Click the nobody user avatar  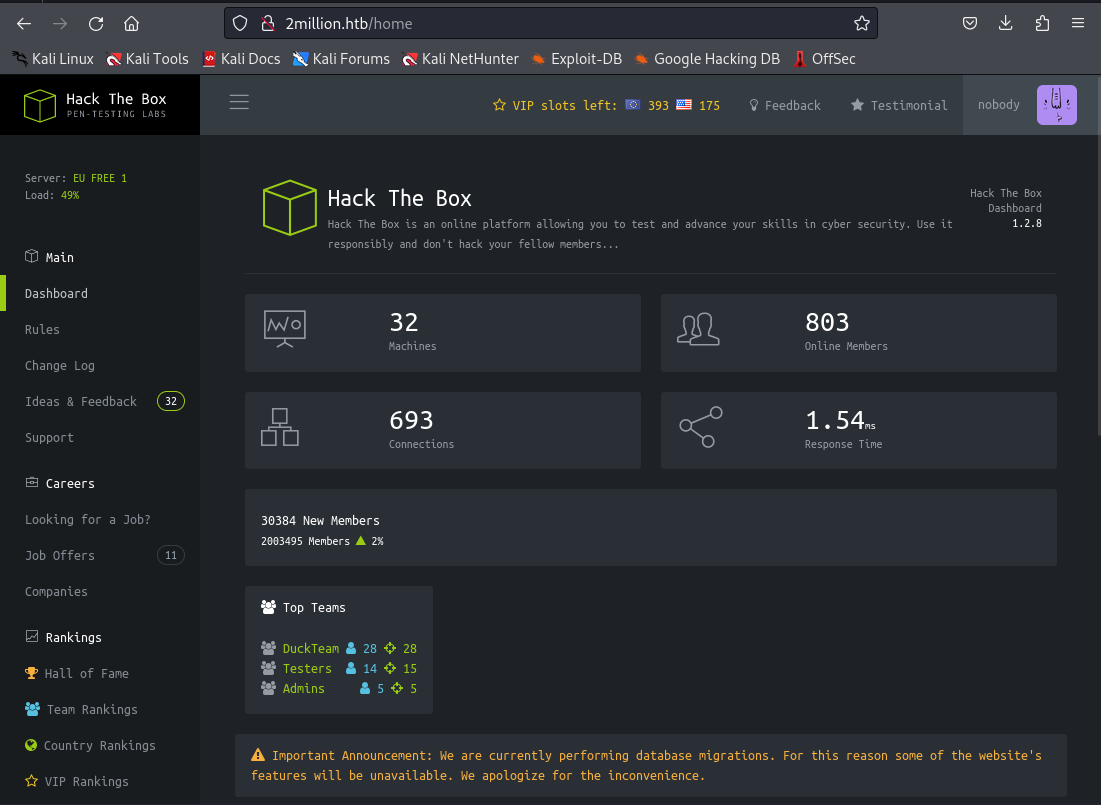click(1056, 105)
